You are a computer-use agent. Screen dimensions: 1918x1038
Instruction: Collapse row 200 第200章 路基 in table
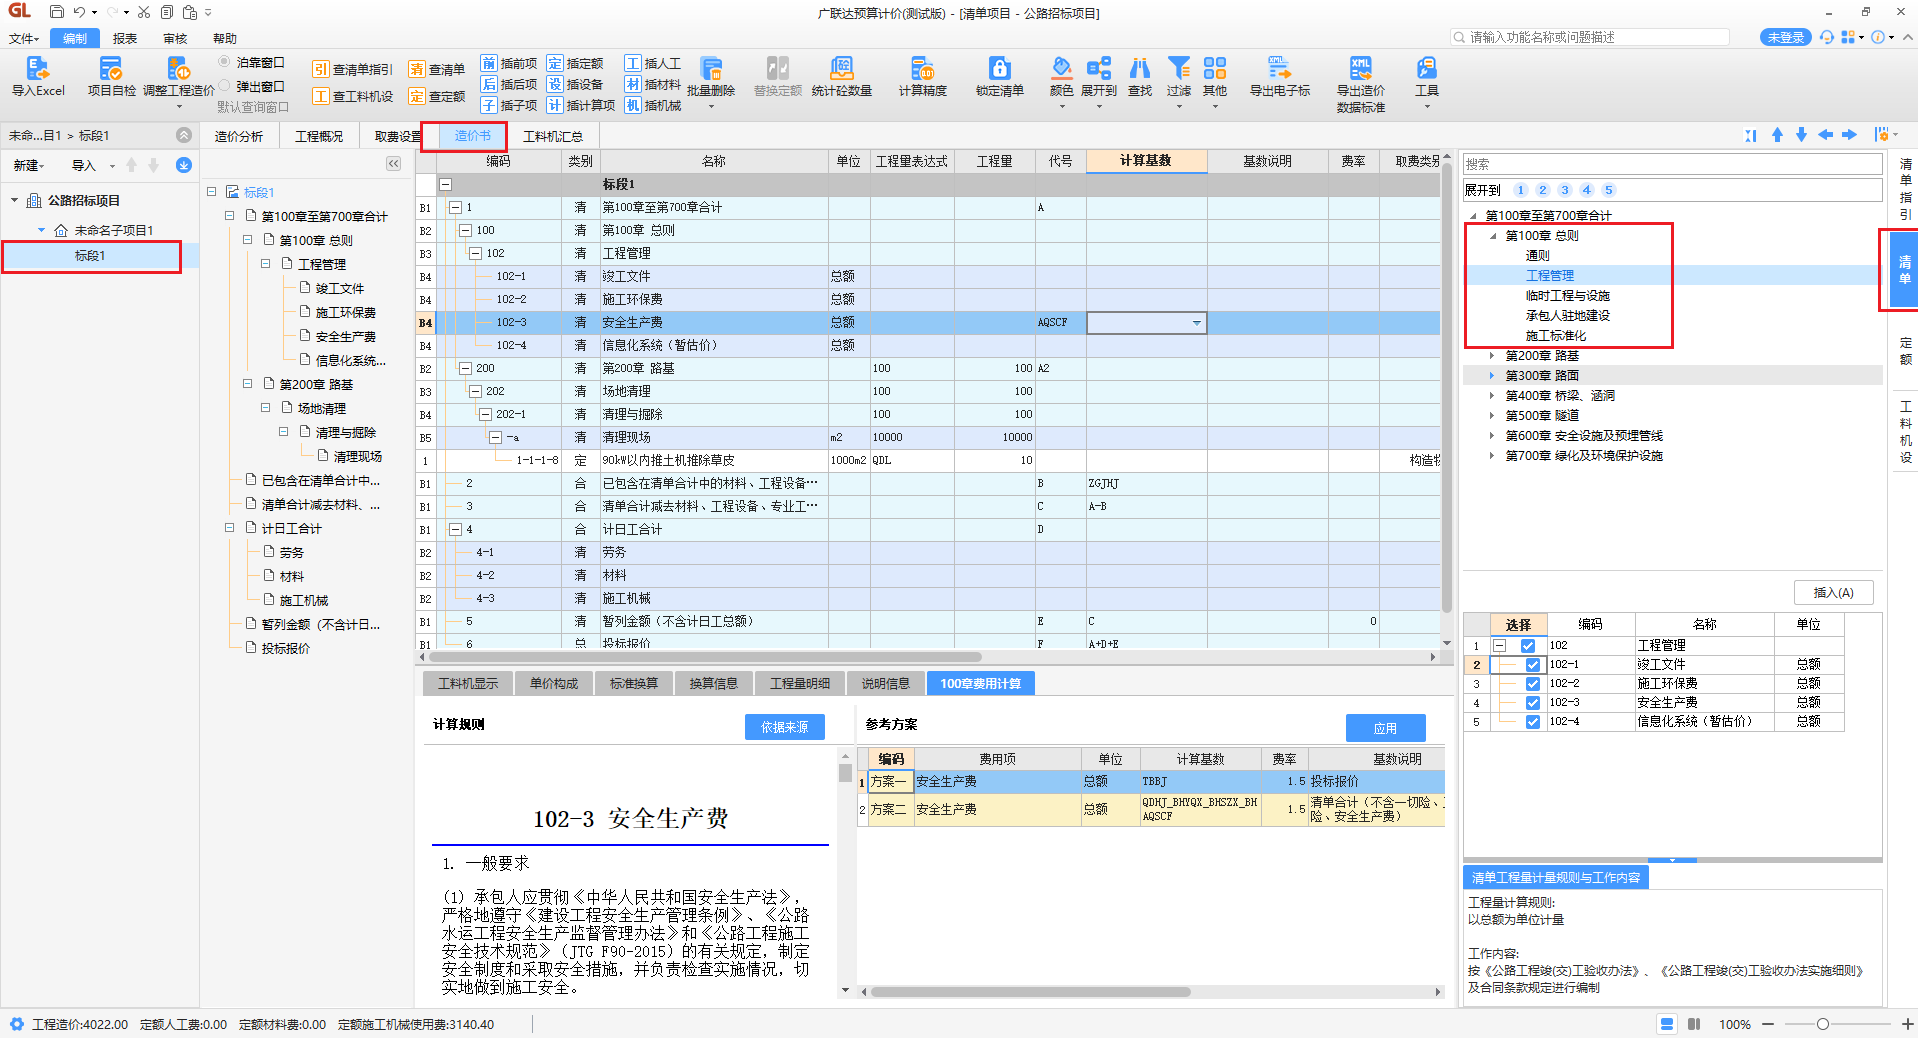[466, 369]
